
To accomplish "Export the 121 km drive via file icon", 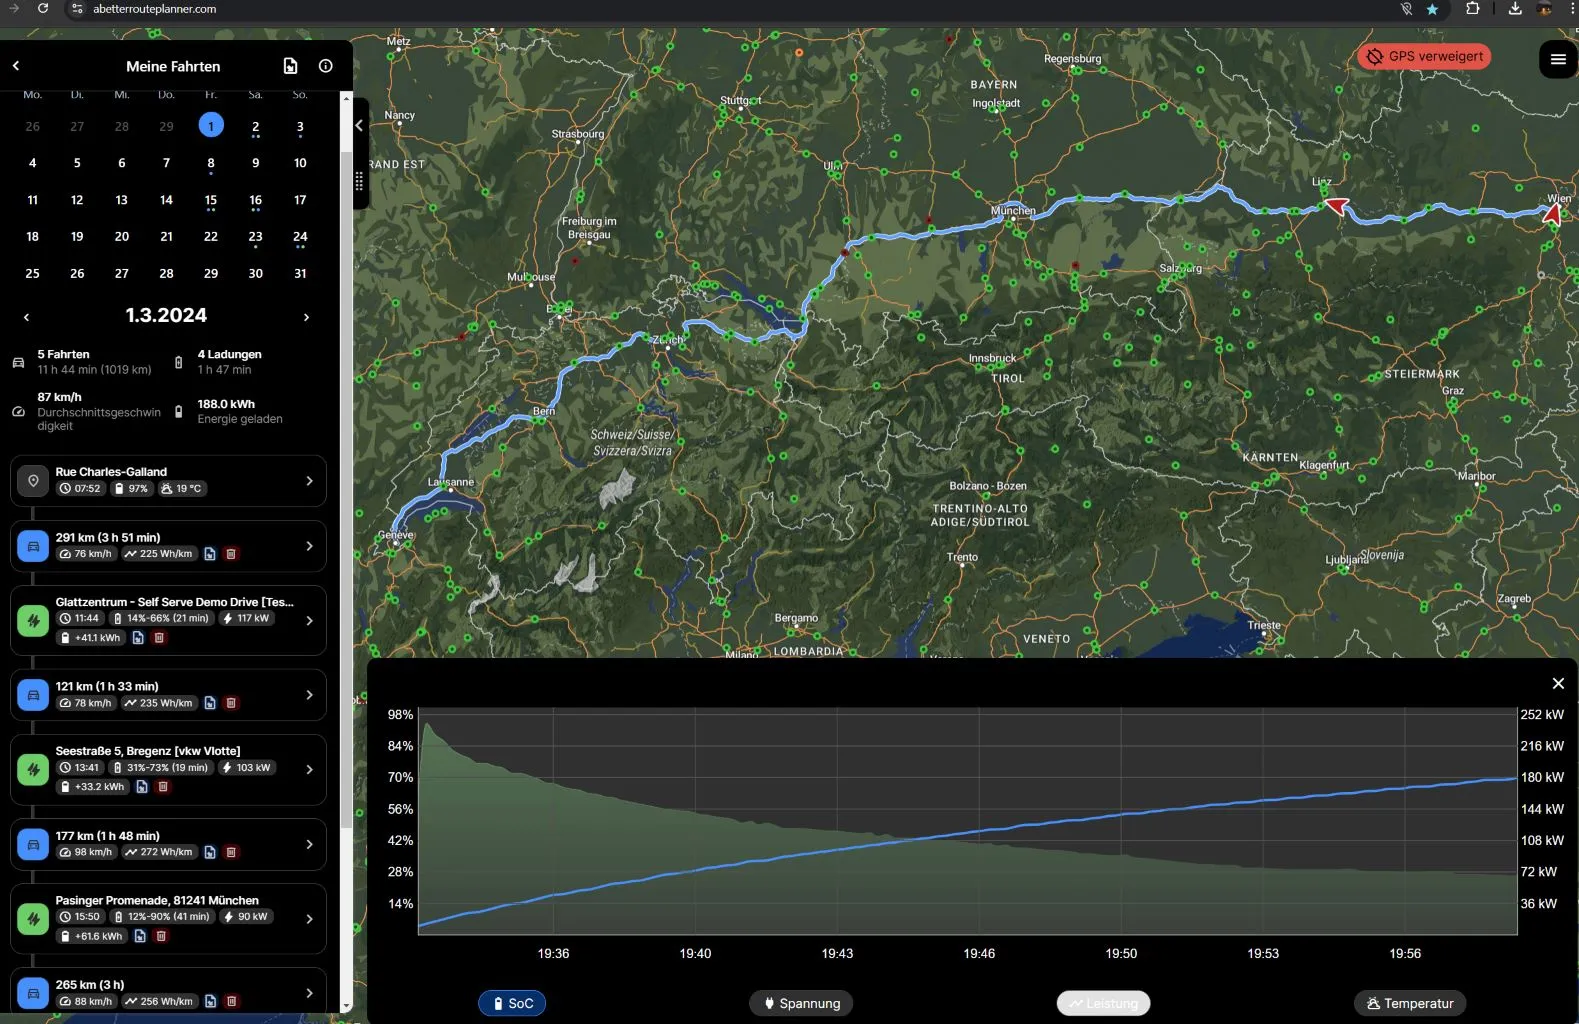I will pos(210,703).
